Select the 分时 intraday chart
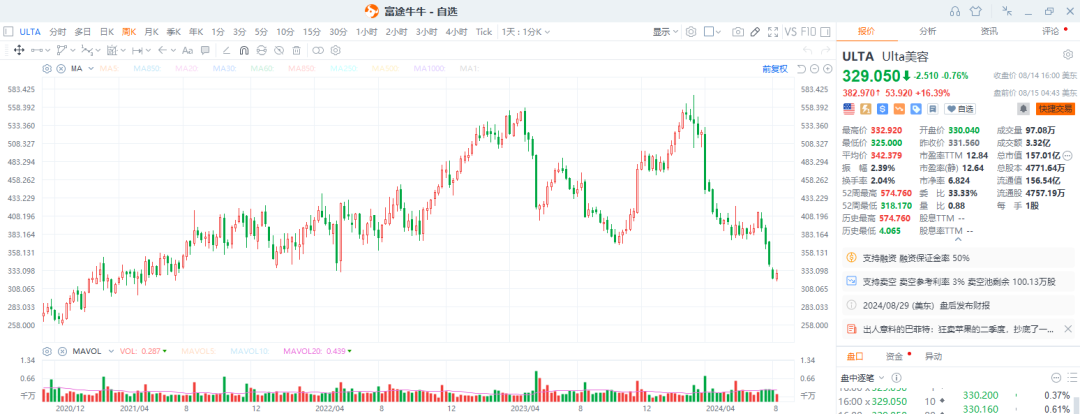1080x414 pixels. coord(59,32)
